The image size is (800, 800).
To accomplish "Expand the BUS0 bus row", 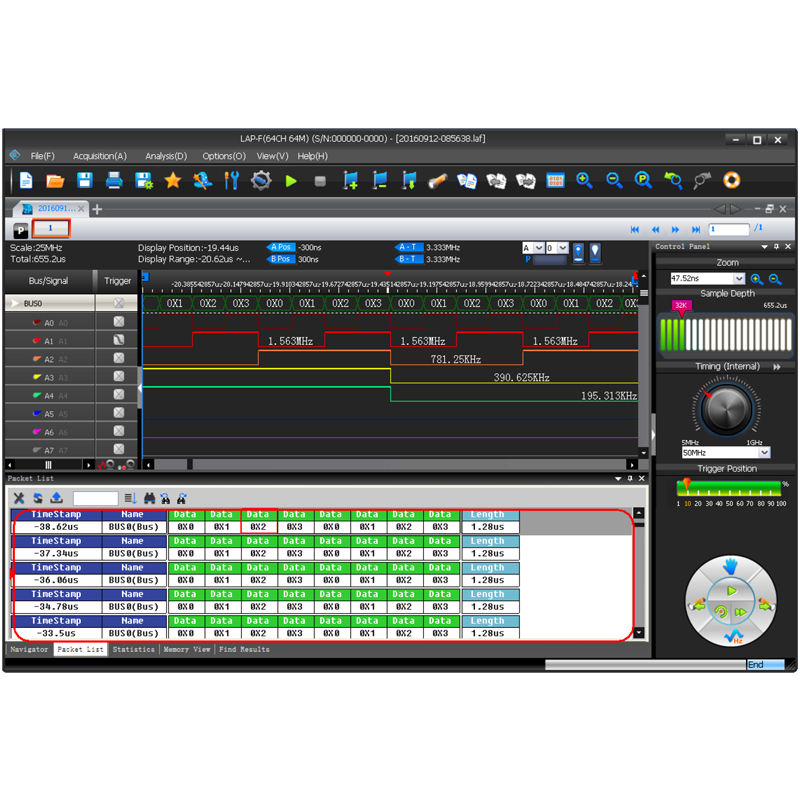I will tap(15, 304).
